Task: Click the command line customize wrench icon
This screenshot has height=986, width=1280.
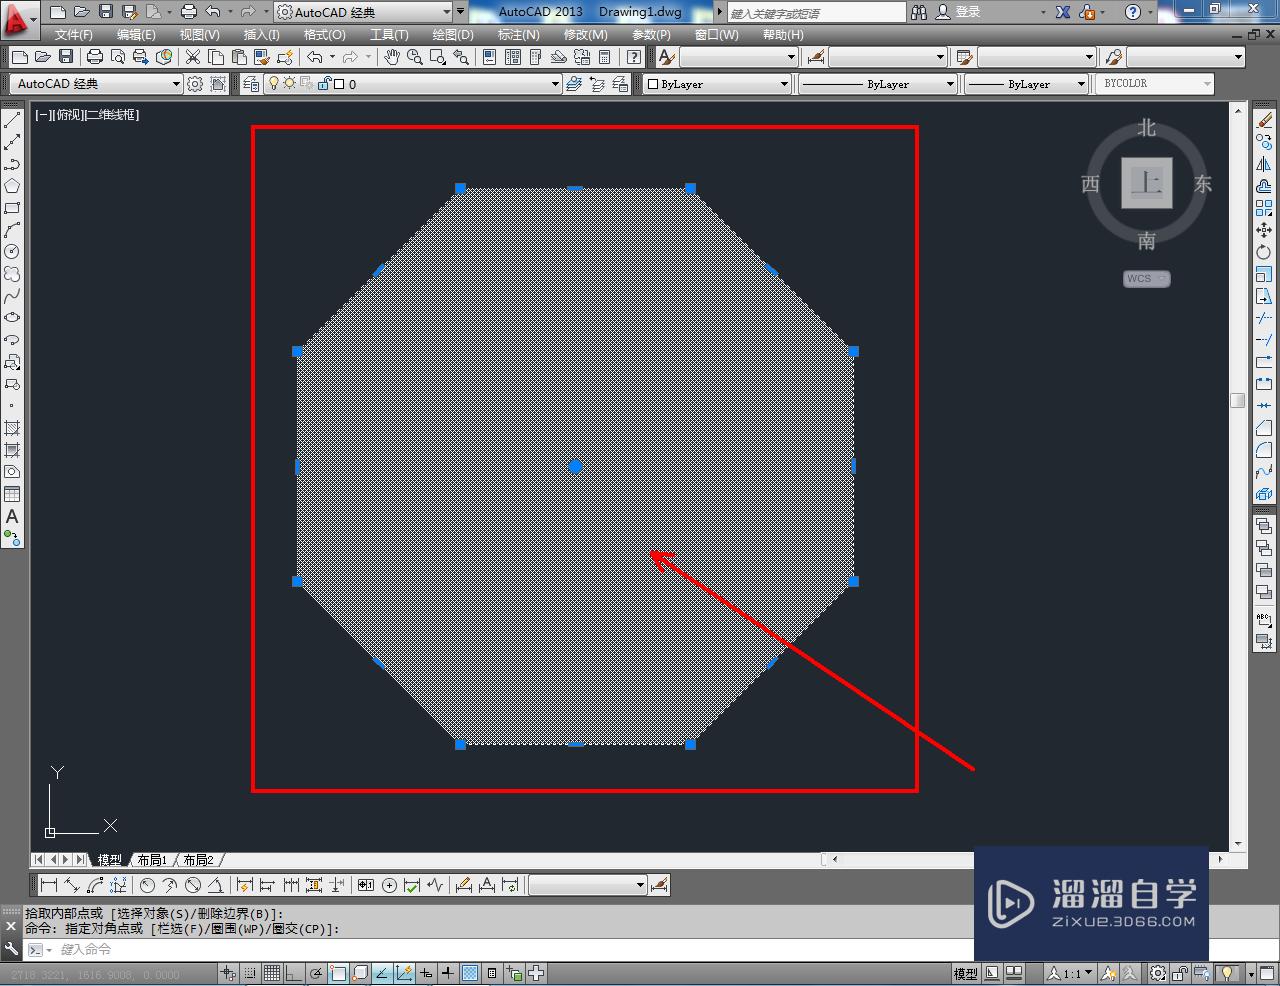Action: (11, 949)
